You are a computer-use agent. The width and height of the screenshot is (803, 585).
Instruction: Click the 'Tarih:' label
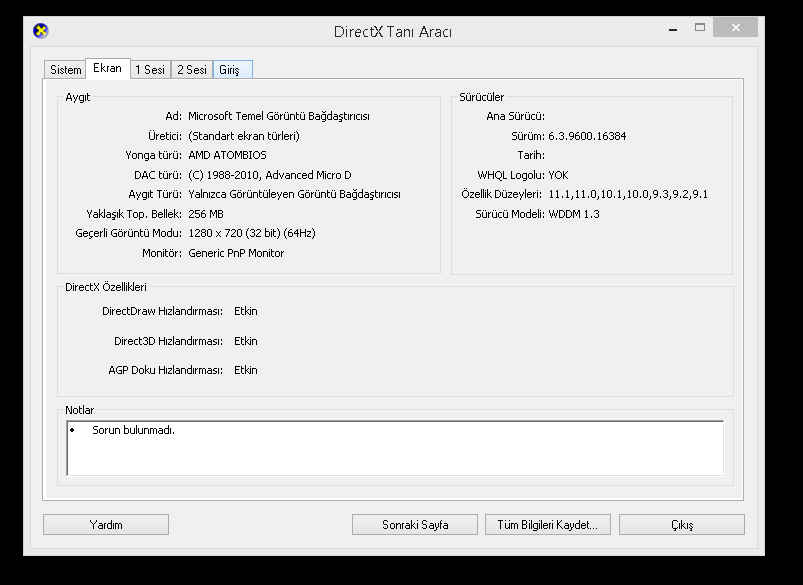coord(531,155)
